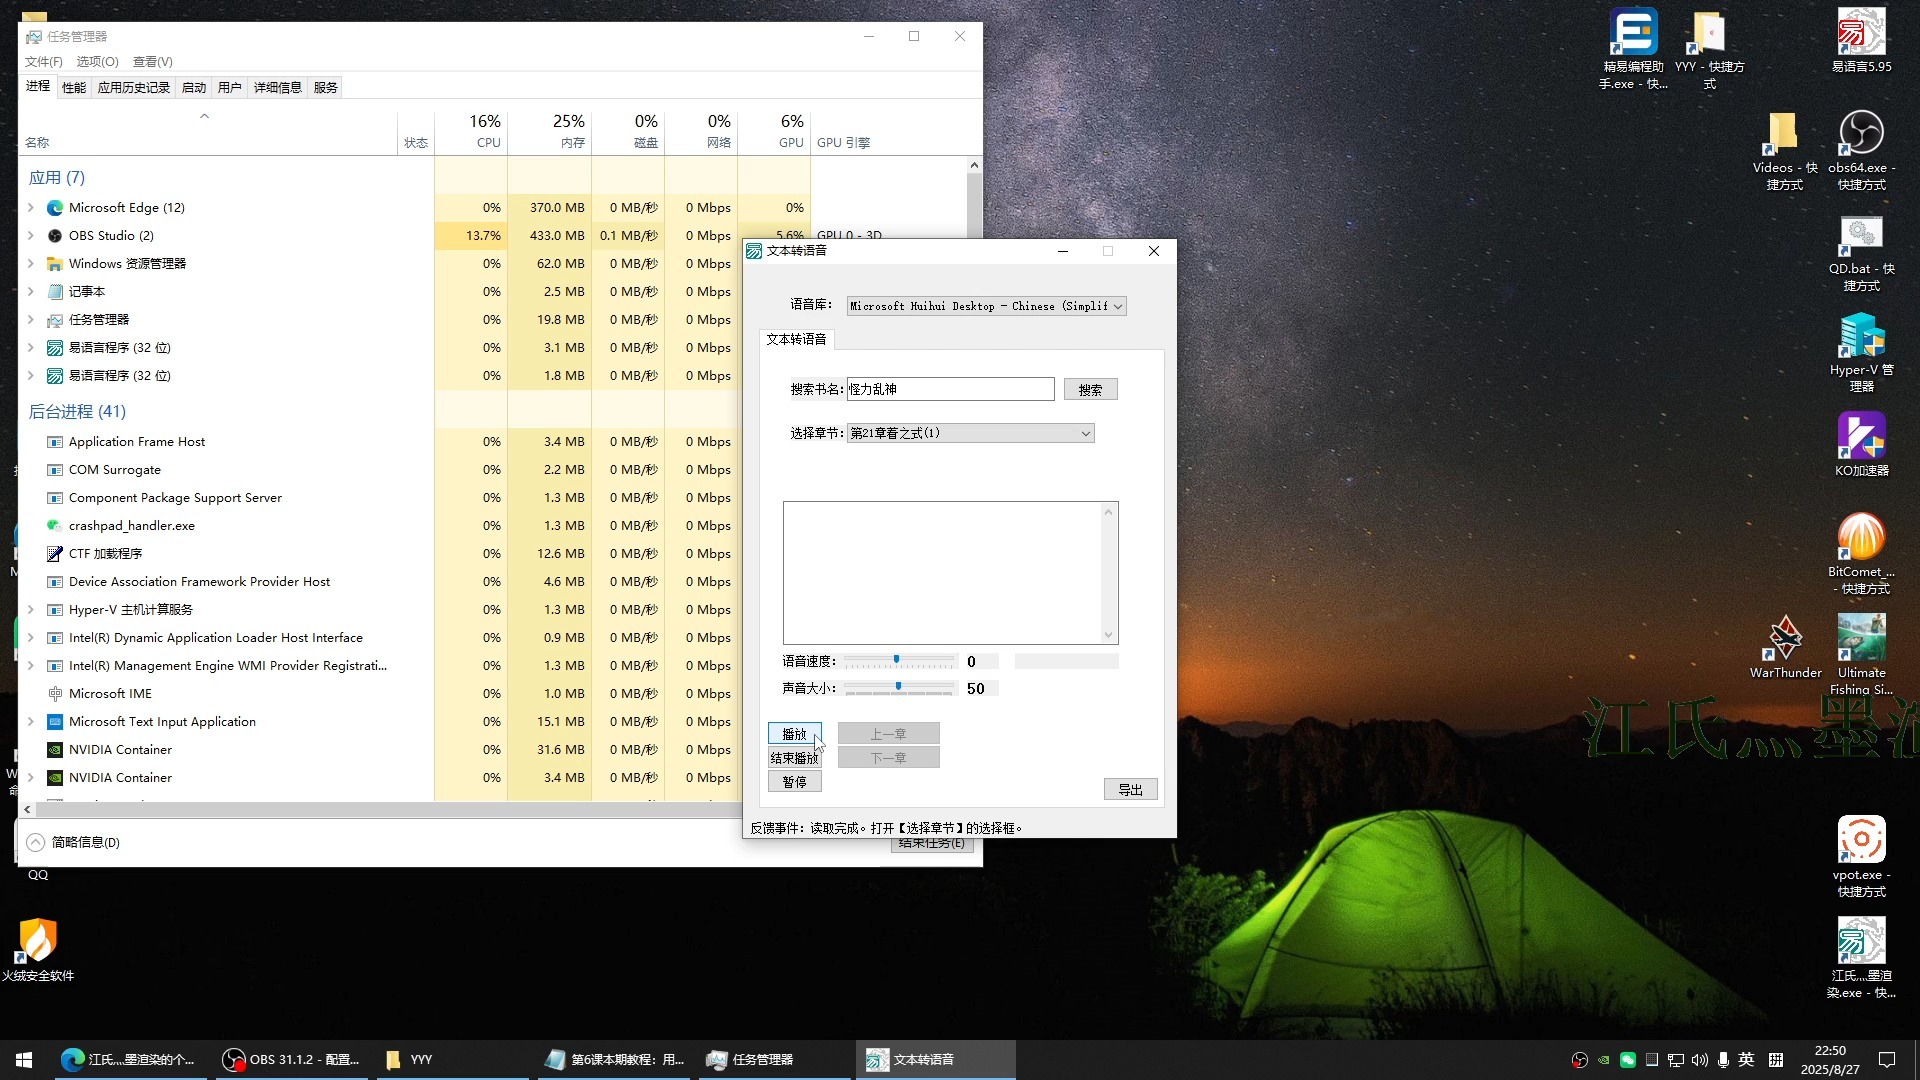1920x1080 pixels.
Task: Open Hyper-V 管理器 desktop icon
Action: pos(1861,353)
